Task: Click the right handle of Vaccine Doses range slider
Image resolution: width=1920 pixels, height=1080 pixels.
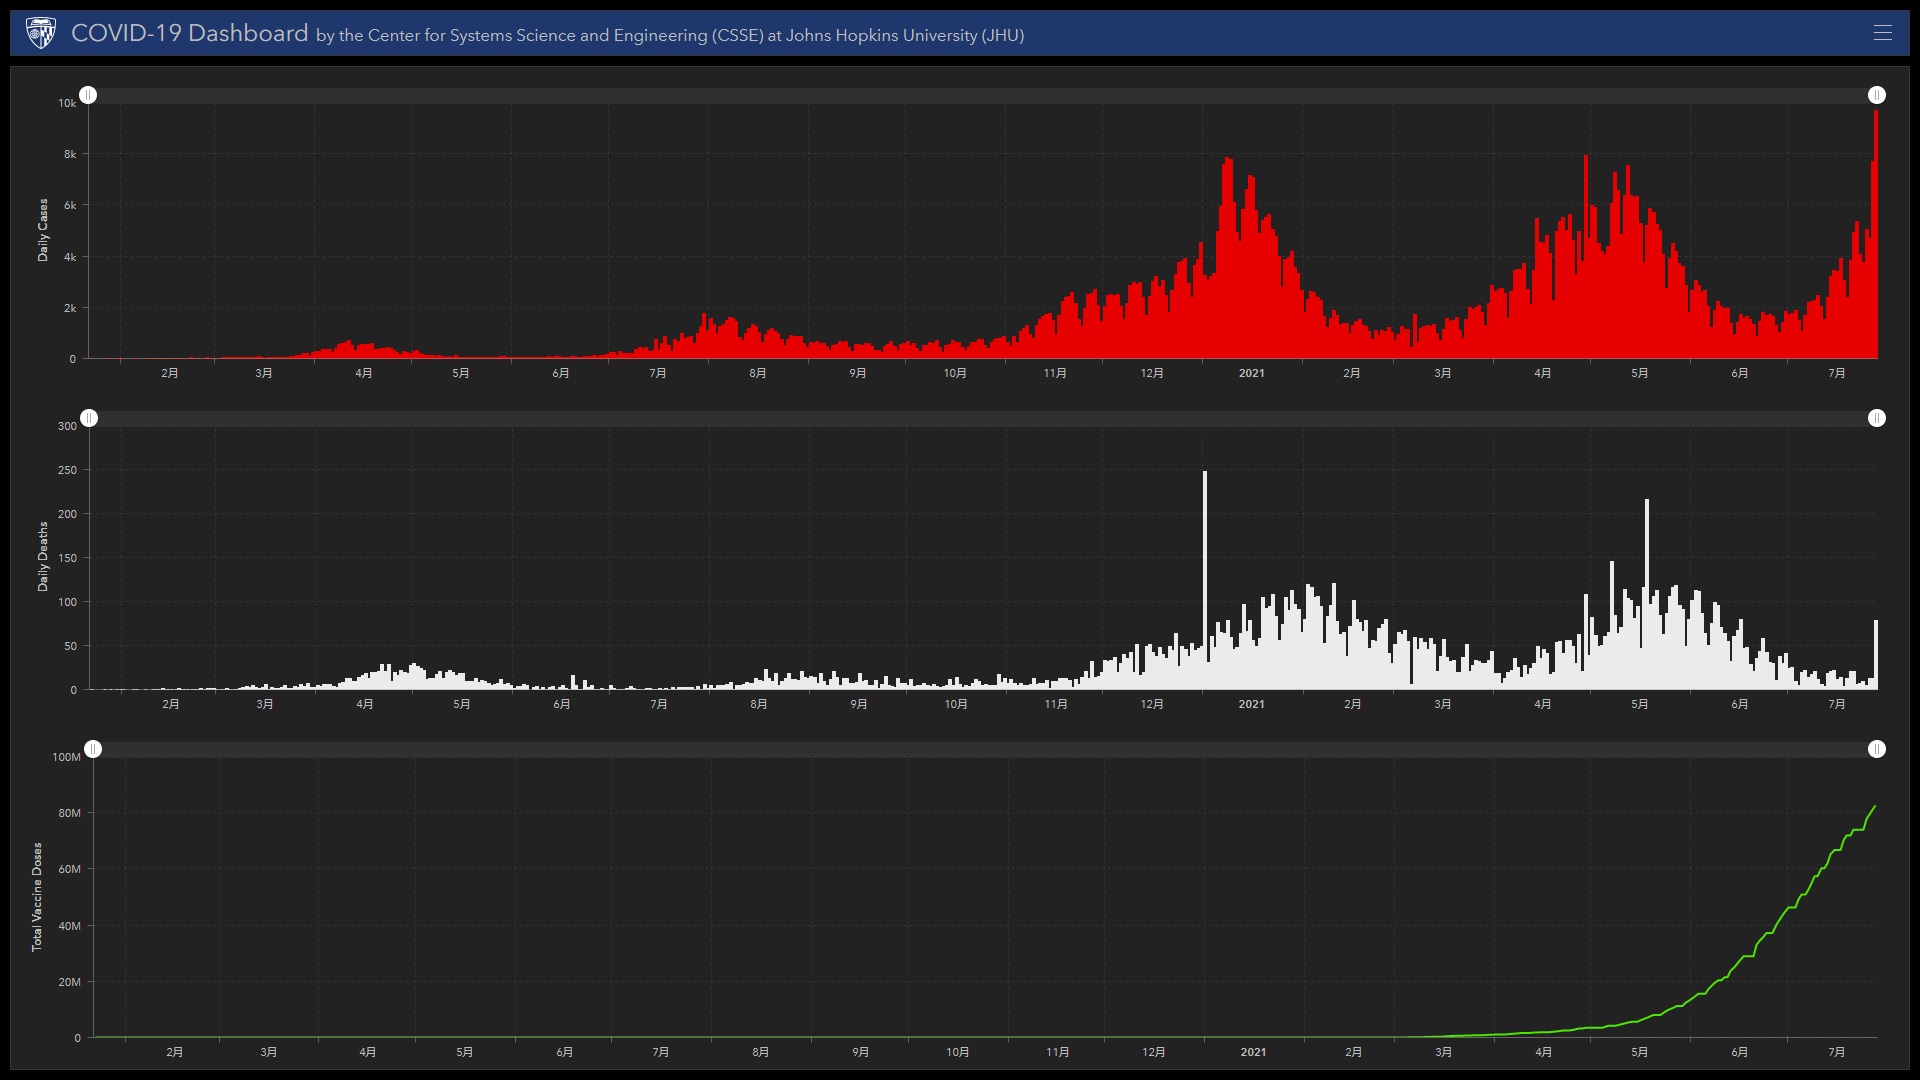Action: pyautogui.click(x=1877, y=749)
